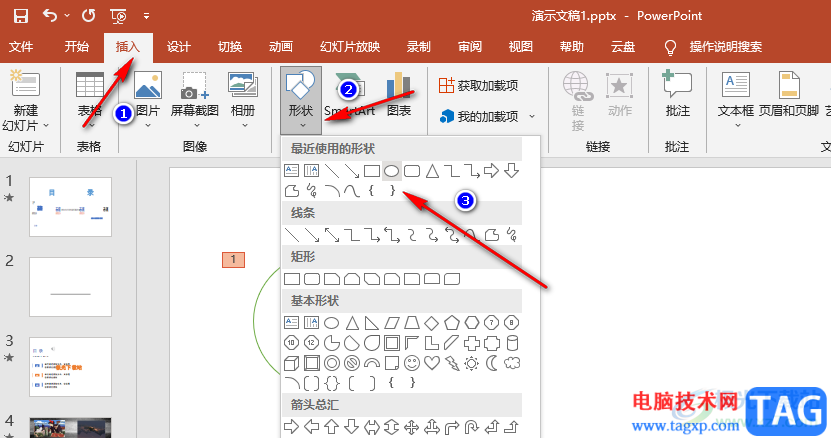Select the lightning bolt in 基本形状

point(452,363)
